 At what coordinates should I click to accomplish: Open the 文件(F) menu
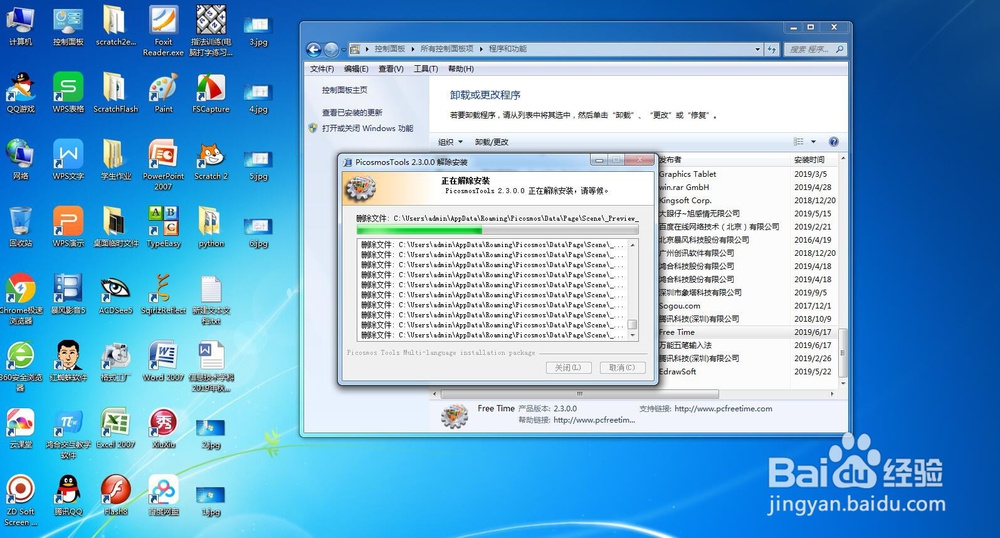[321, 69]
